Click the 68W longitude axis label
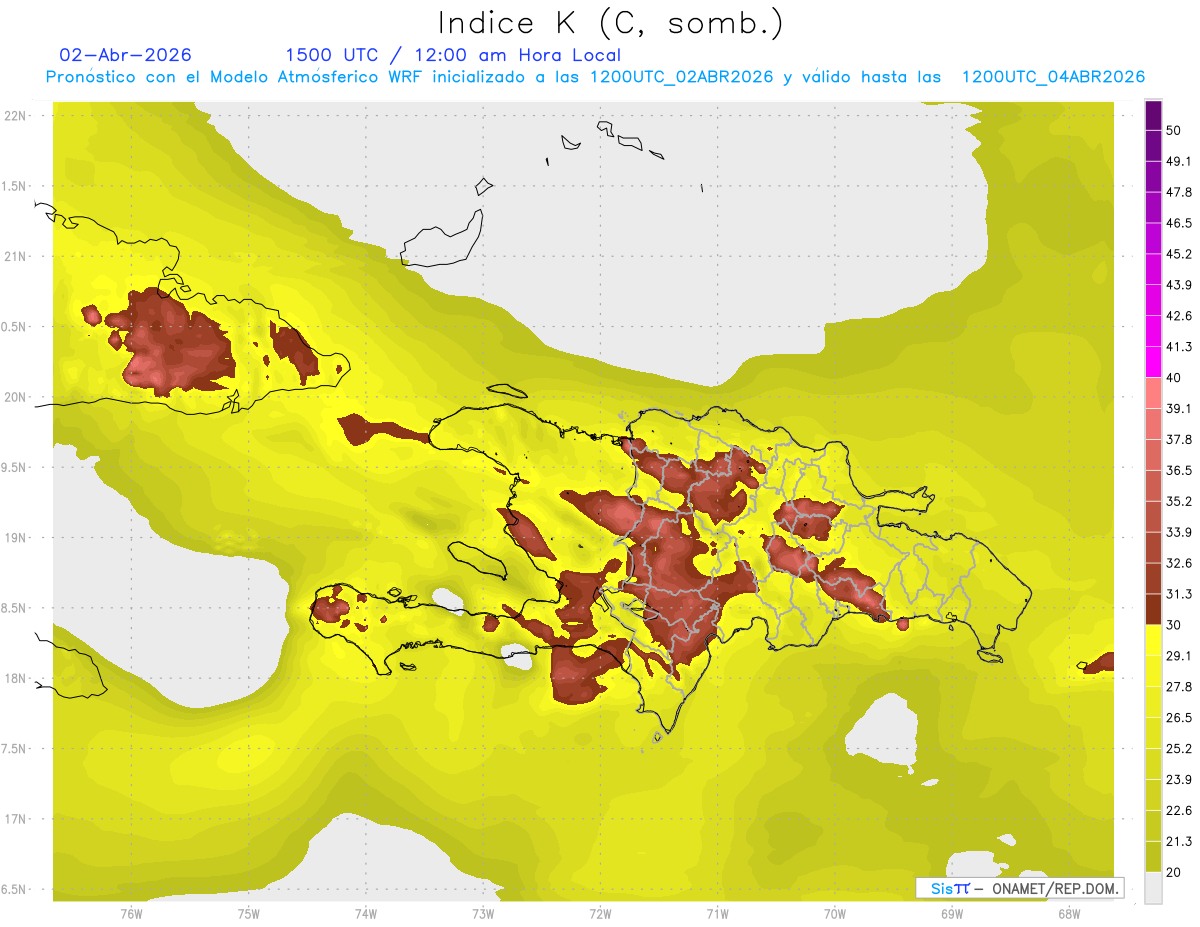Image resolution: width=1200 pixels, height=927 pixels. pos(1069,913)
